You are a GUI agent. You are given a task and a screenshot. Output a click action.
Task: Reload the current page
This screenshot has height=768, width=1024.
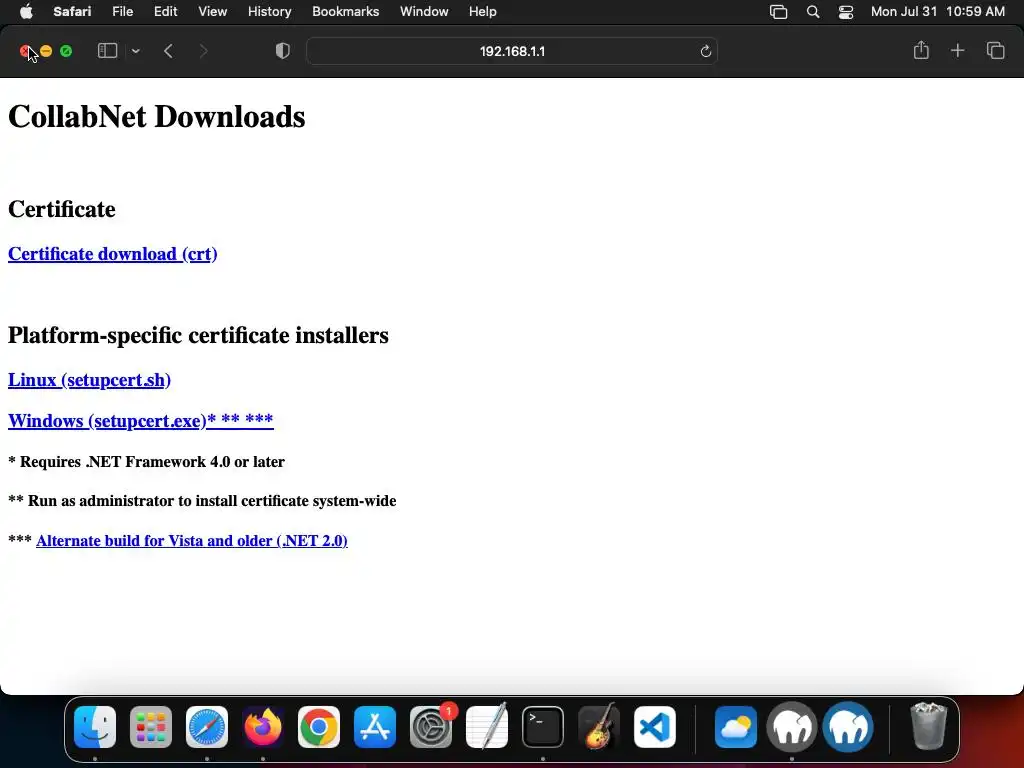(x=705, y=51)
